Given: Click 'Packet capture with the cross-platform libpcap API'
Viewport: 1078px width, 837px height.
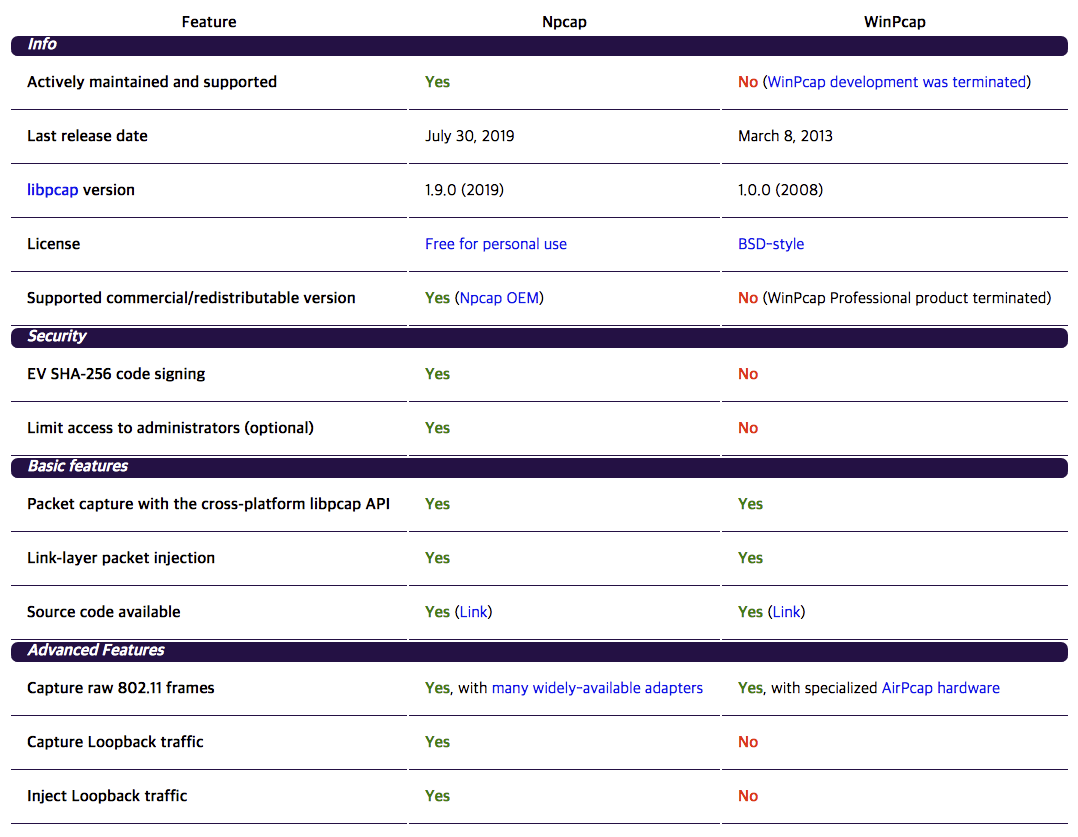Looking at the screenshot, I should (x=208, y=504).
